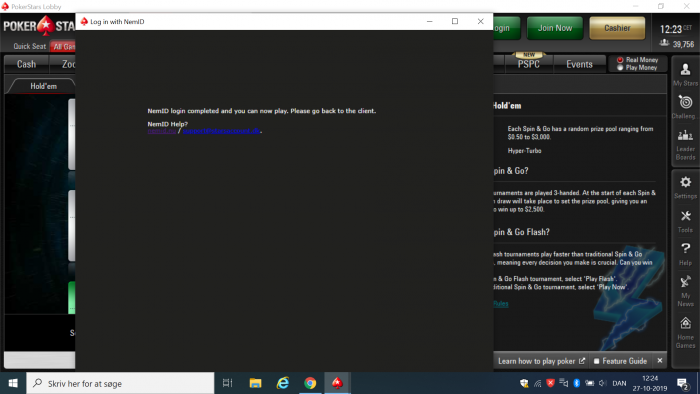Open the Settings gear in sidebar

pyautogui.click(x=685, y=187)
